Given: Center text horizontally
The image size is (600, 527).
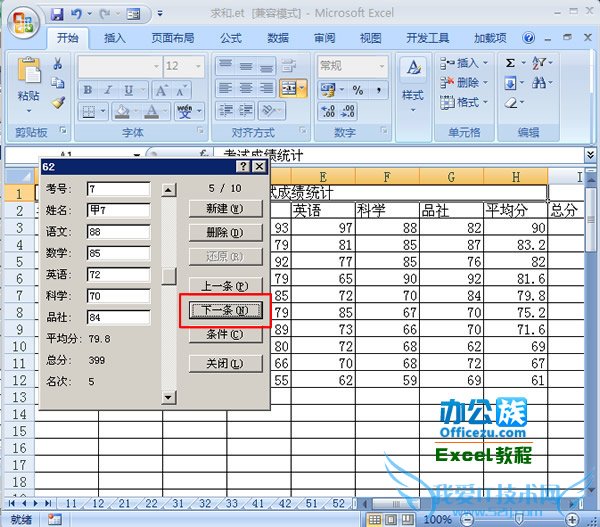Looking at the screenshot, I should pos(246,89).
